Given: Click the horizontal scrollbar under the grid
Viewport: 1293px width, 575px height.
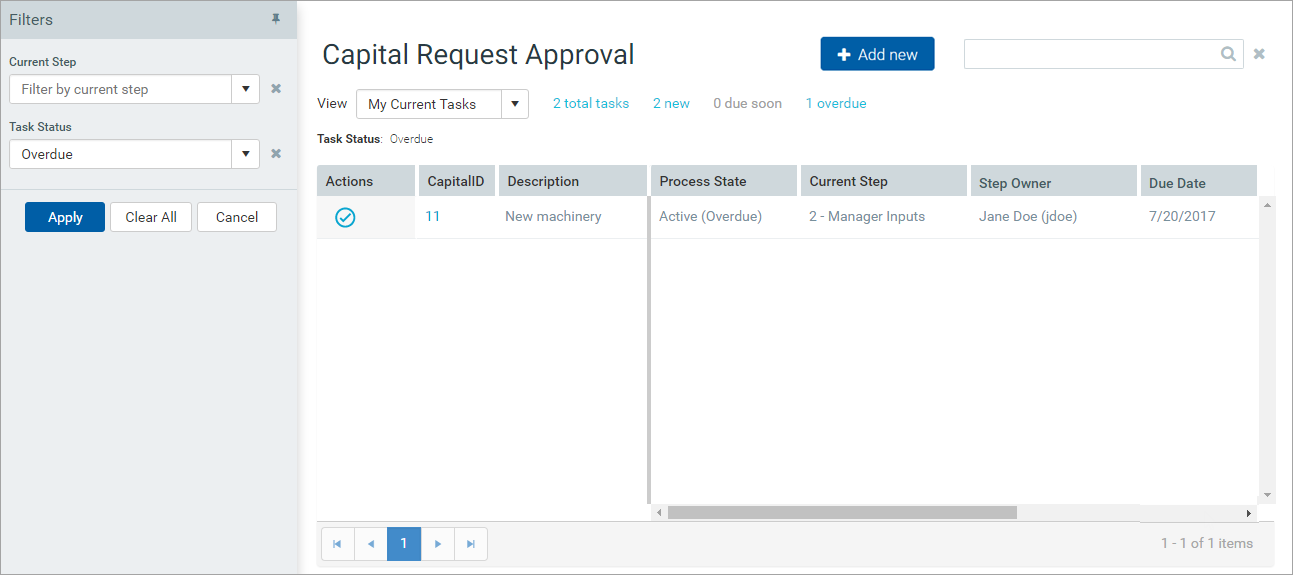Looking at the screenshot, I should click(x=842, y=512).
